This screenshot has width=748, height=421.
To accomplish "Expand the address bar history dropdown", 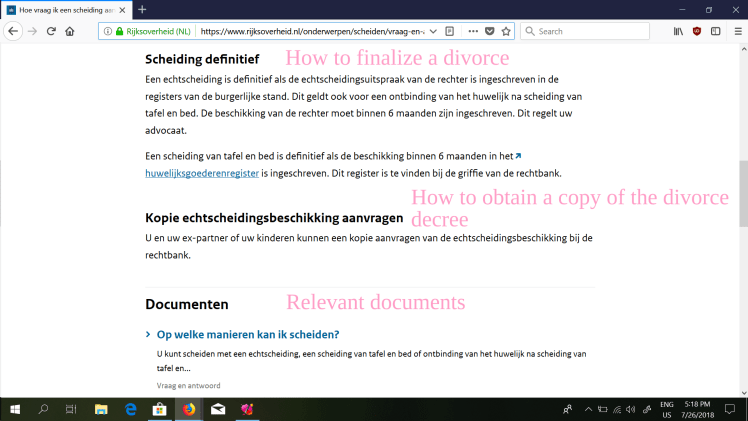I will pos(432,31).
